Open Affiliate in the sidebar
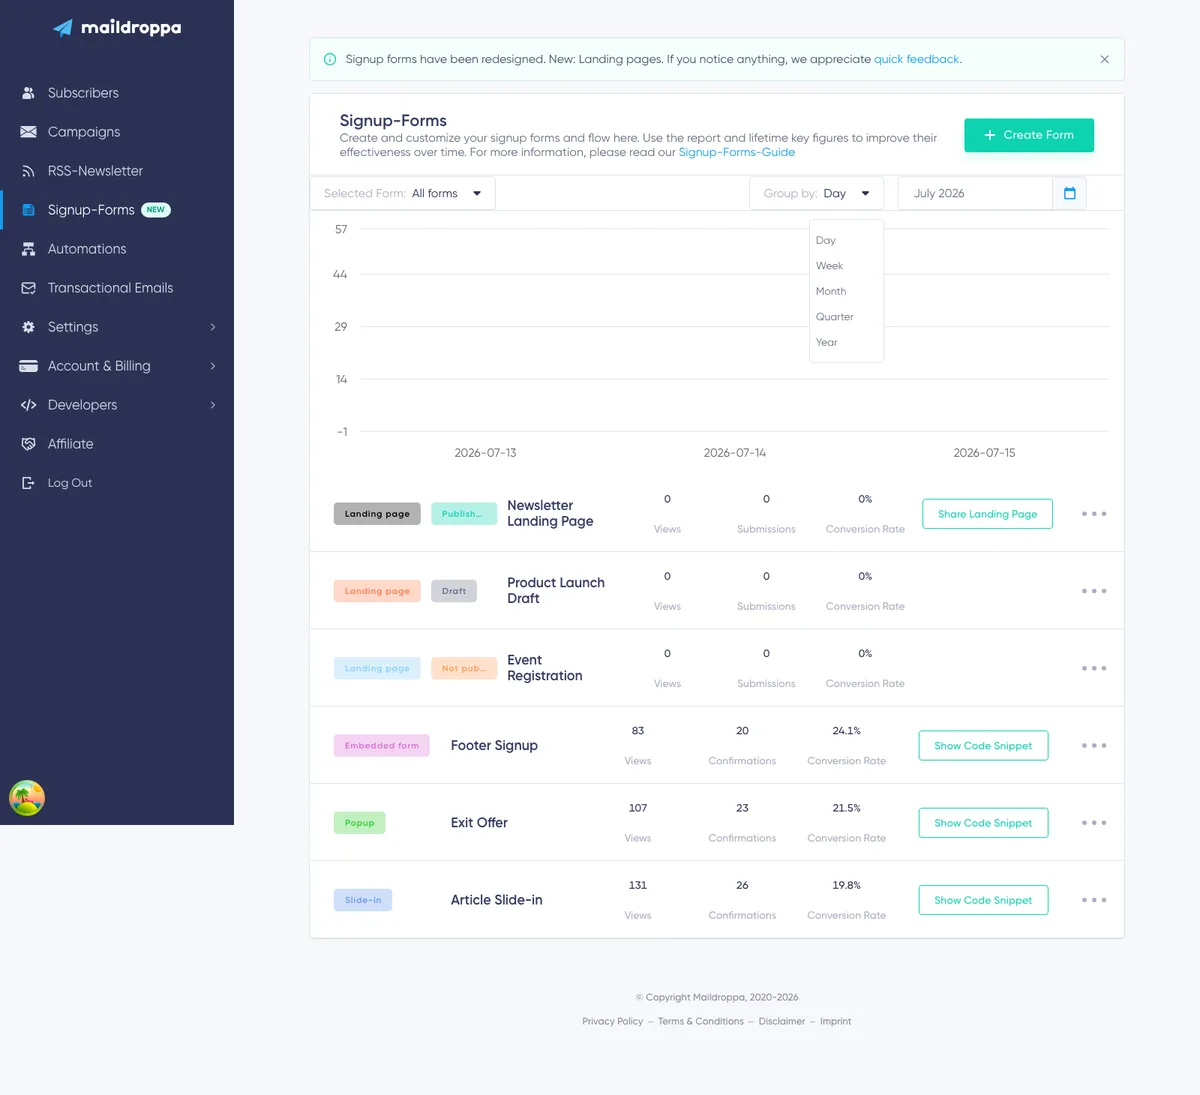The height and width of the screenshot is (1095, 1200). tap(70, 444)
